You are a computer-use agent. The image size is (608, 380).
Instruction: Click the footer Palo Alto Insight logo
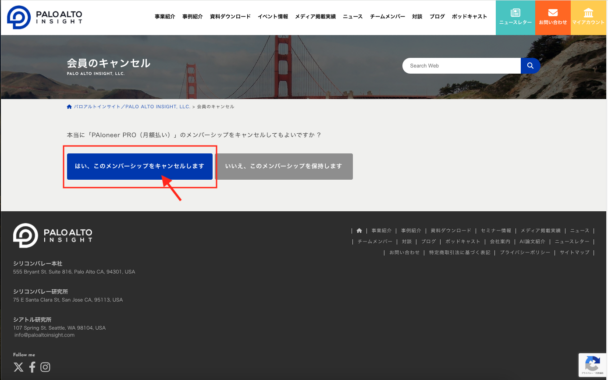point(53,235)
